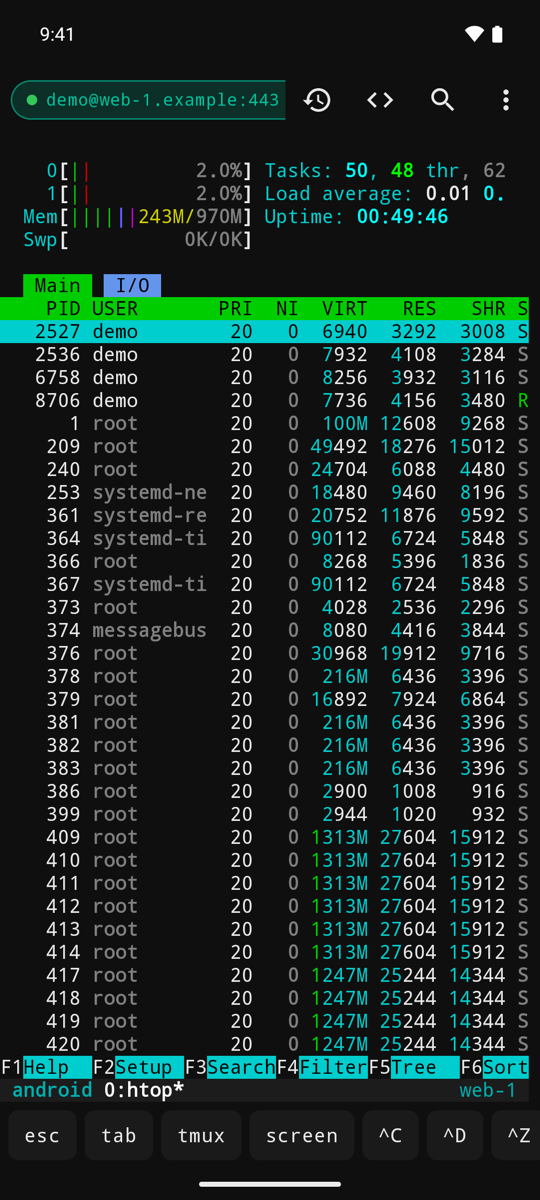Select process row PID 2536

265,355
